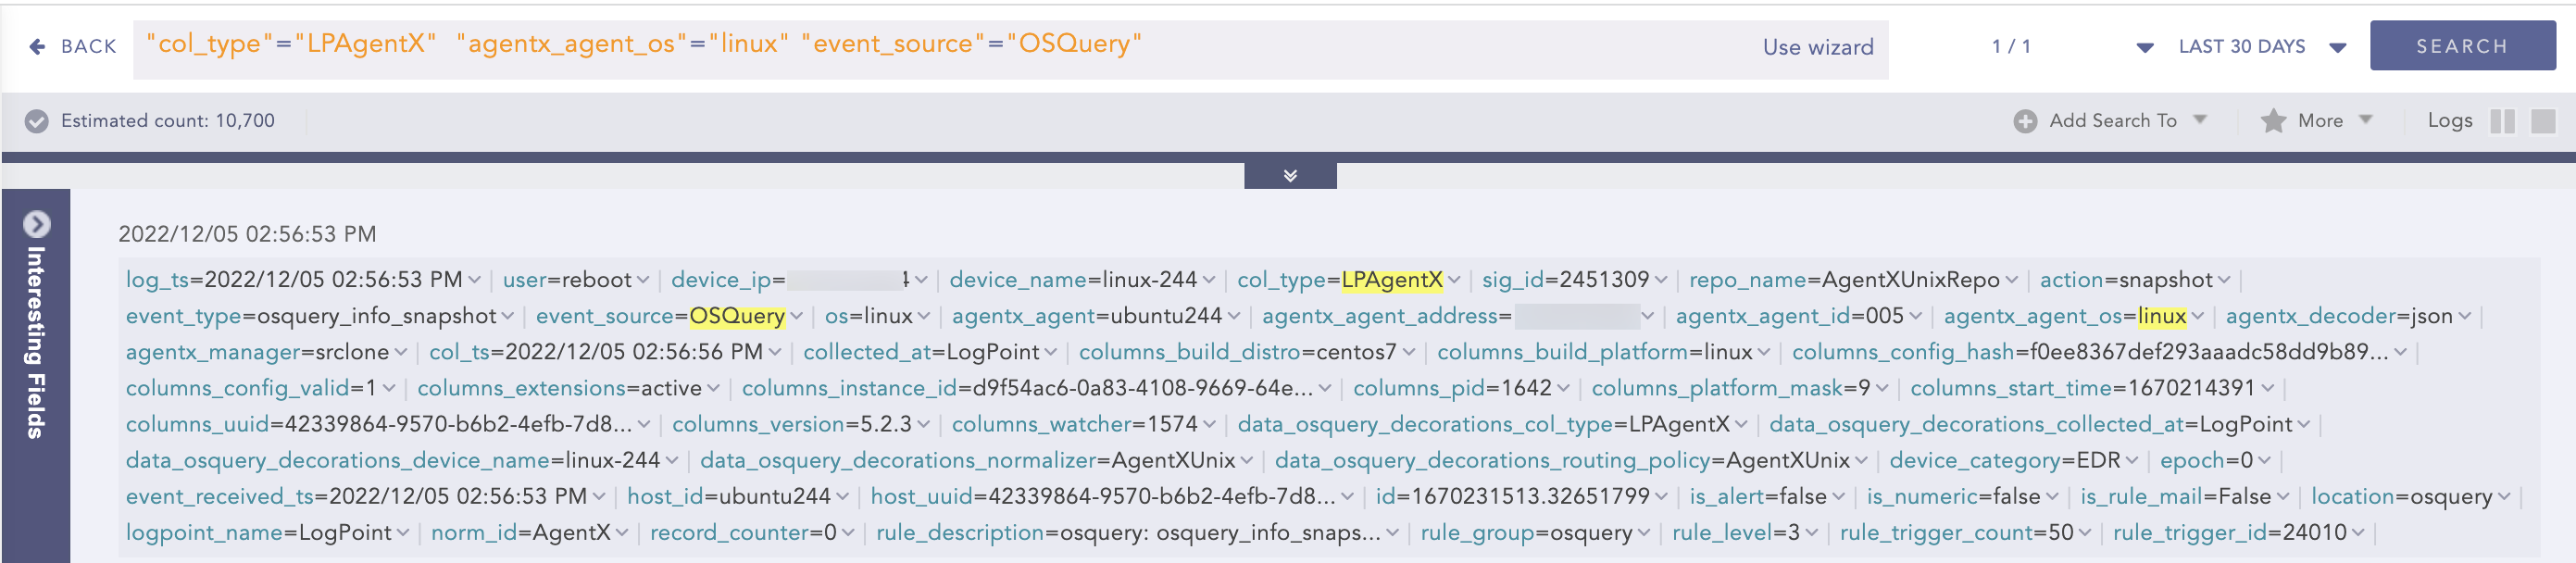Expand the Add Search To dropdown arrow
This screenshot has width=2576, height=563.
click(x=2200, y=120)
